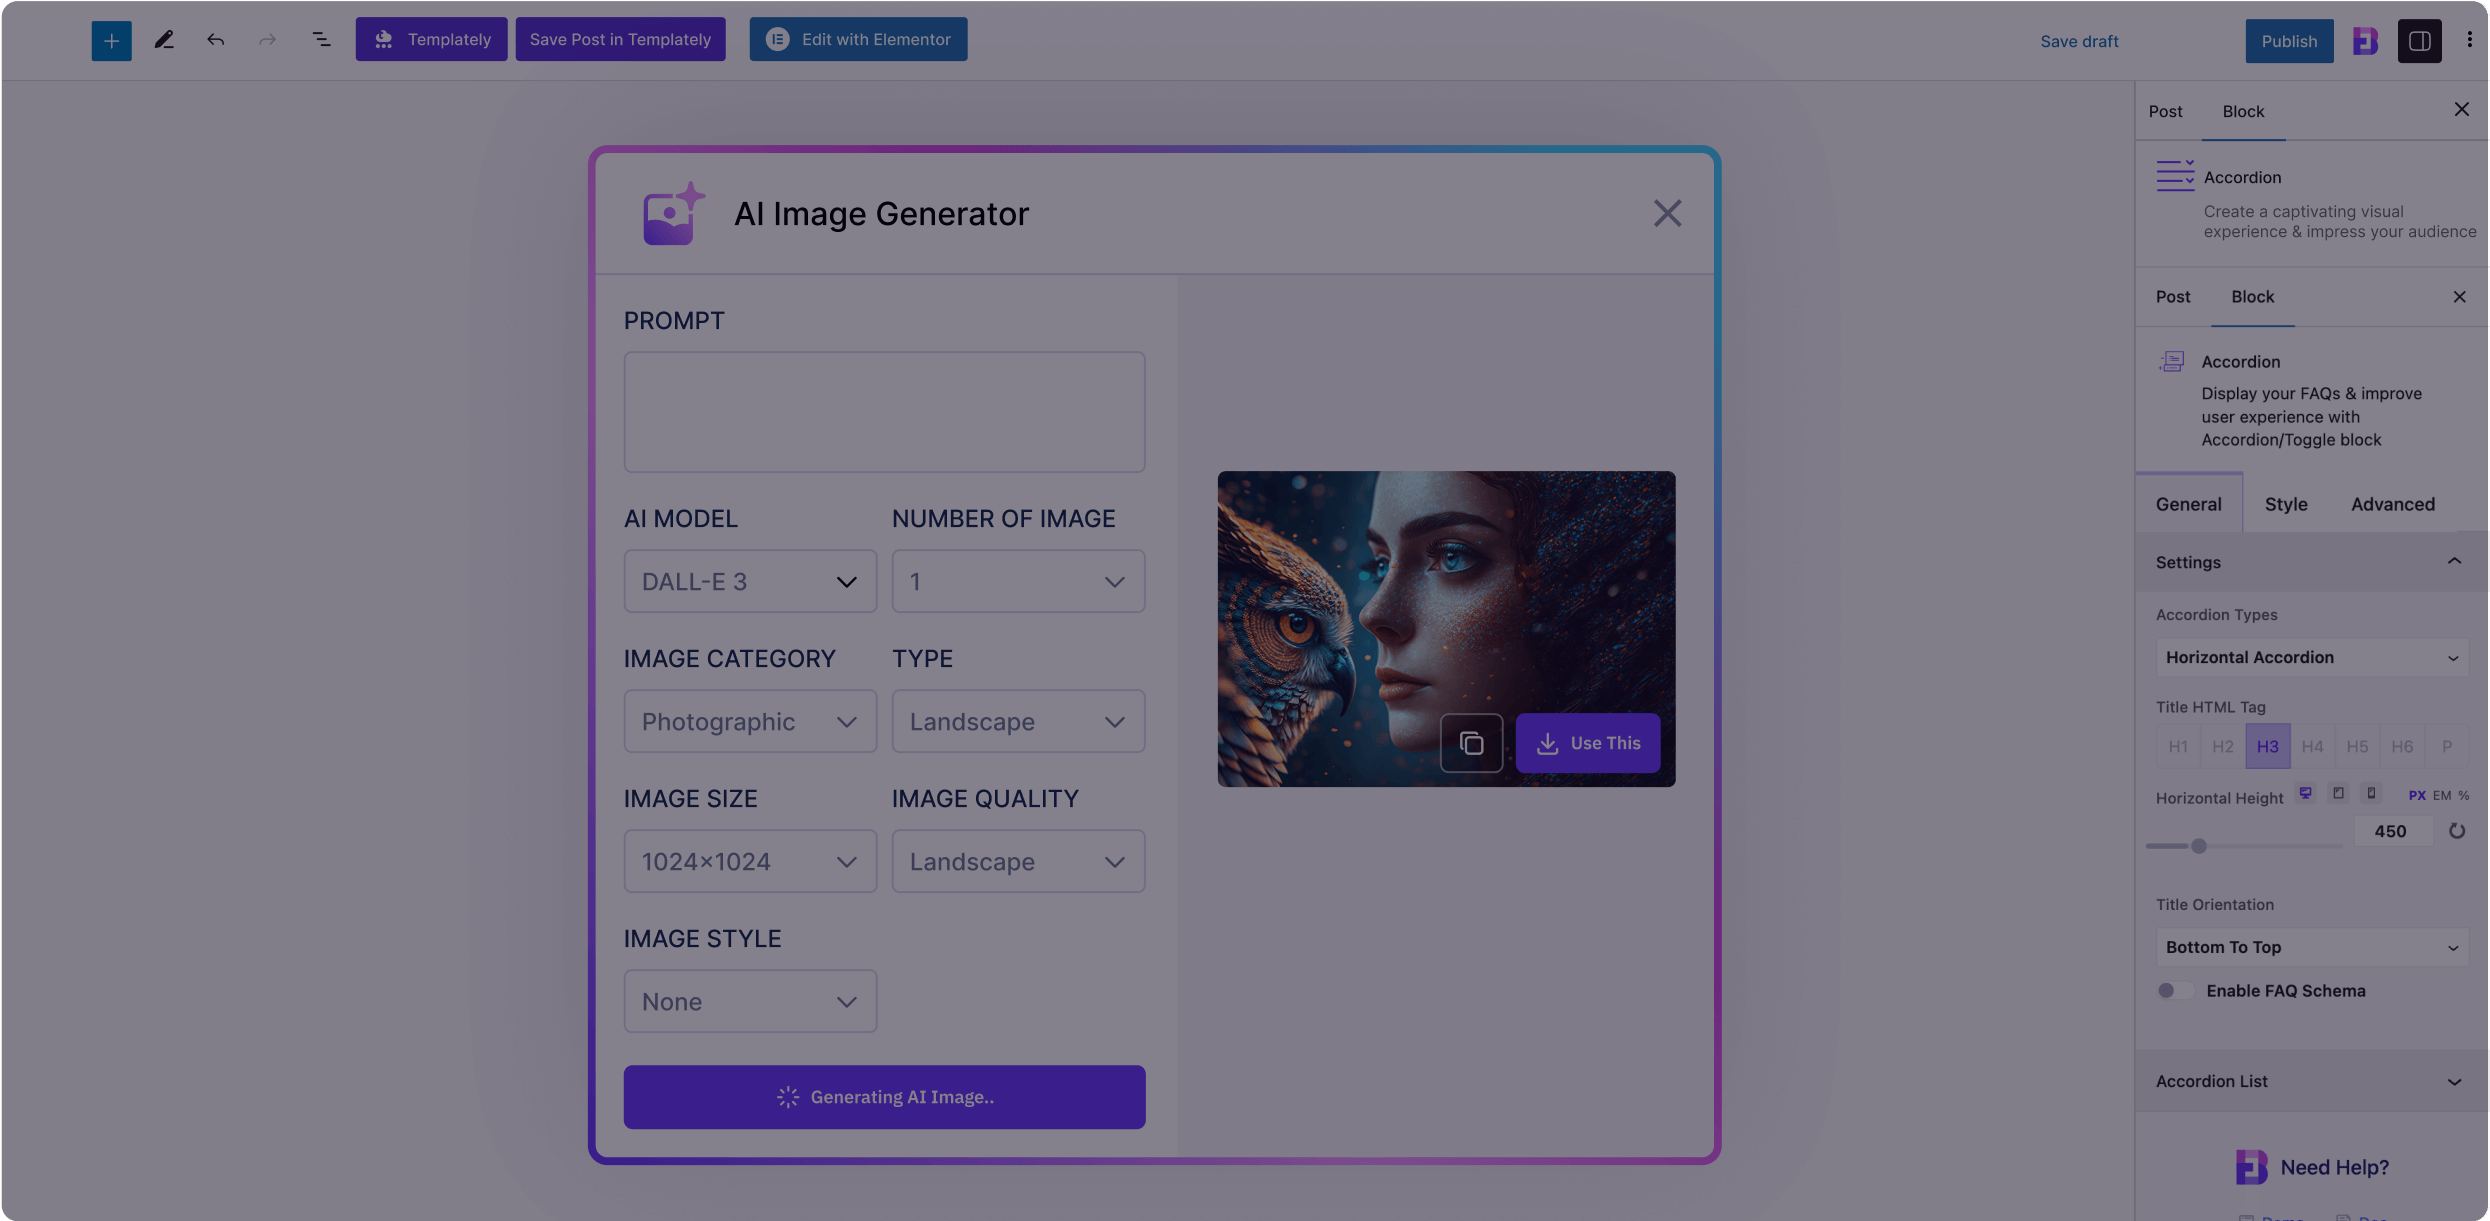Screen dimensions: 2490x1221
Task: Click the Save draft link
Action: tap(2079, 41)
